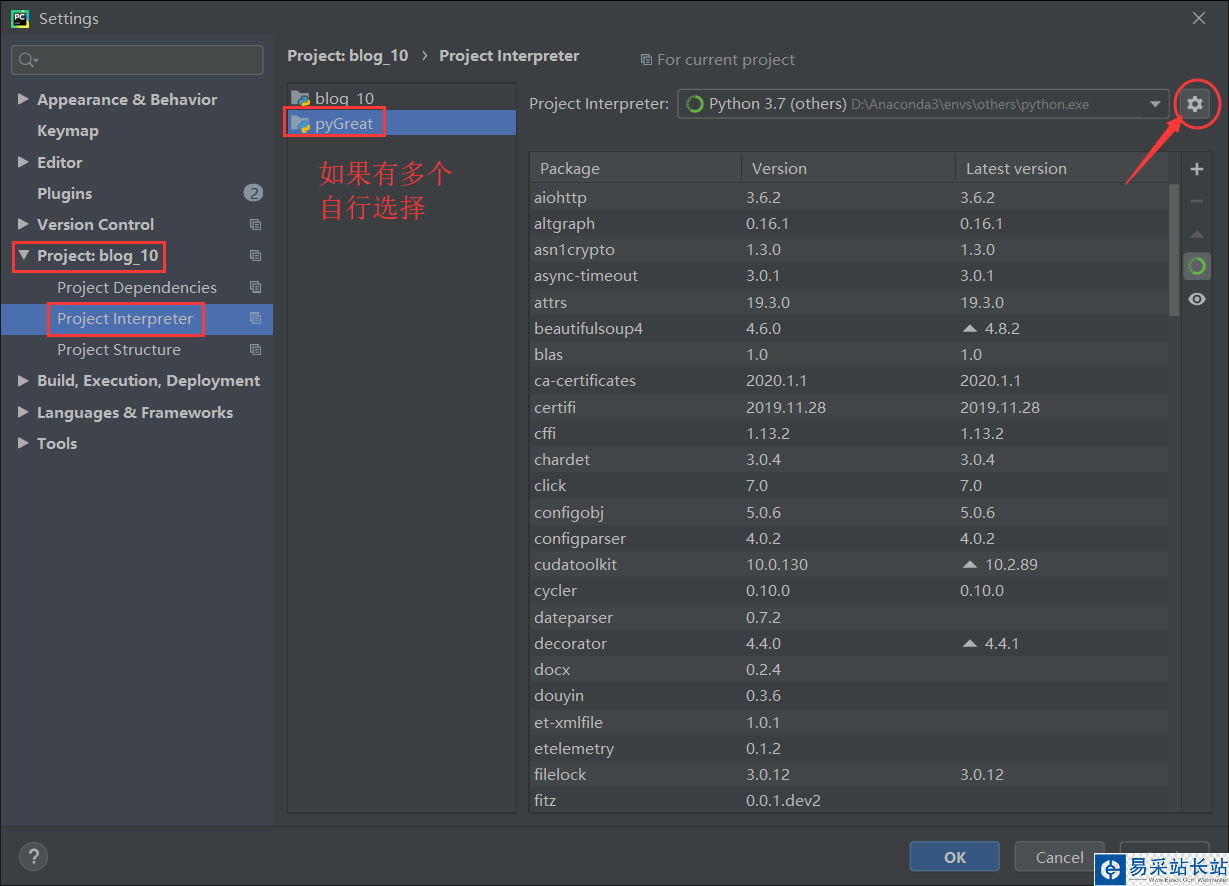Click in the settings search field
1229x886 pixels.
[138, 60]
